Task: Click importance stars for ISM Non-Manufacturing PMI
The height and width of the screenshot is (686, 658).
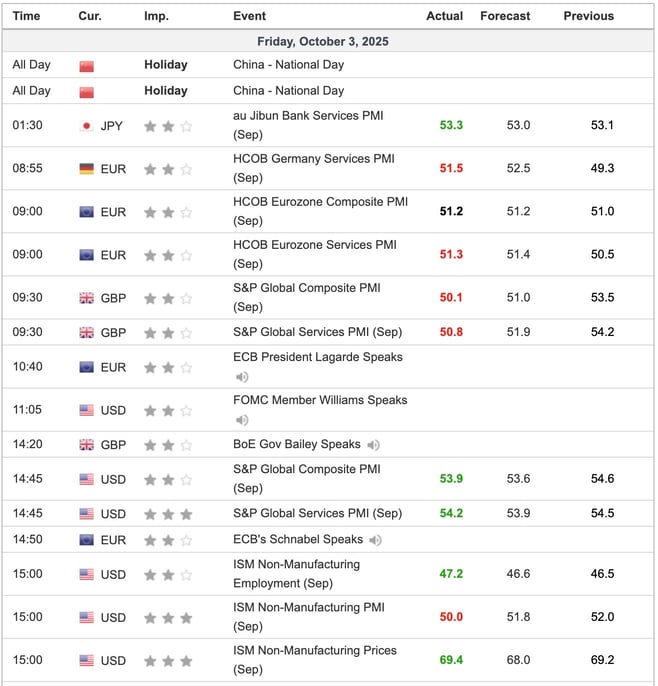Action: pyautogui.click(x=167, y=618)
